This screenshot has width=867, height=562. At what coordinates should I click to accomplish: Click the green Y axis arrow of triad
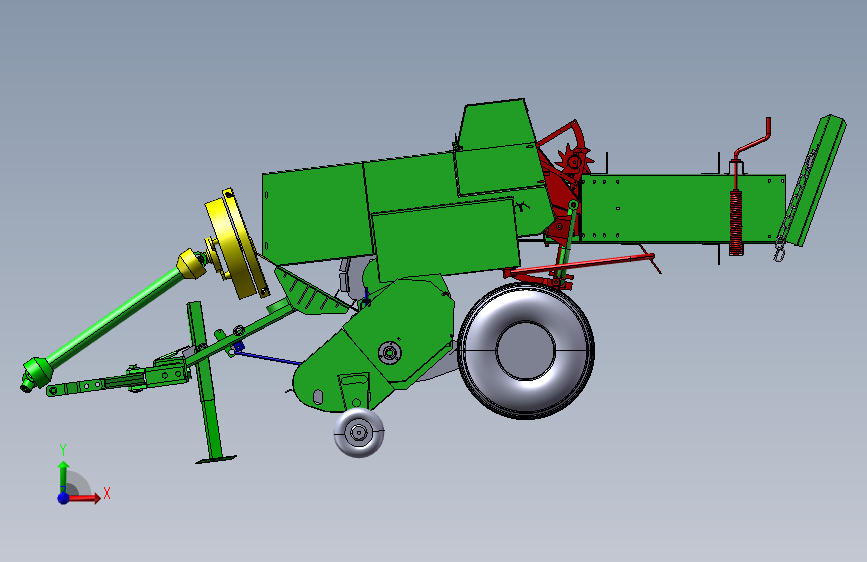click(64, 476)
